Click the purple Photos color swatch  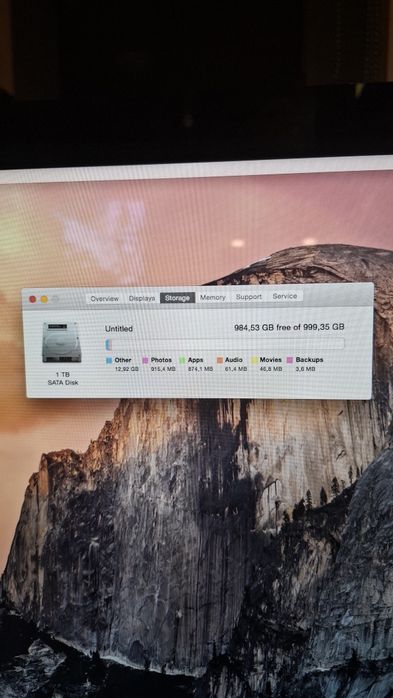click(145, 361)
